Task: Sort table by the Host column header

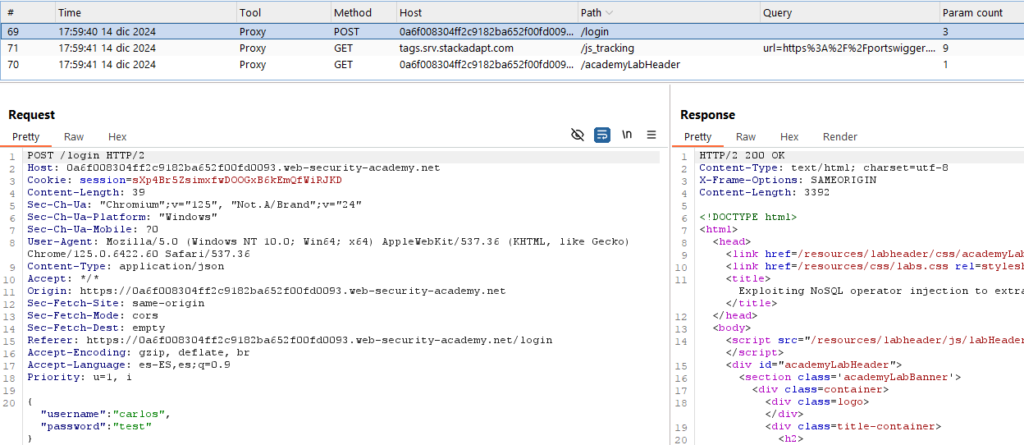Action: pyautogui.click(x=486, y=12)
